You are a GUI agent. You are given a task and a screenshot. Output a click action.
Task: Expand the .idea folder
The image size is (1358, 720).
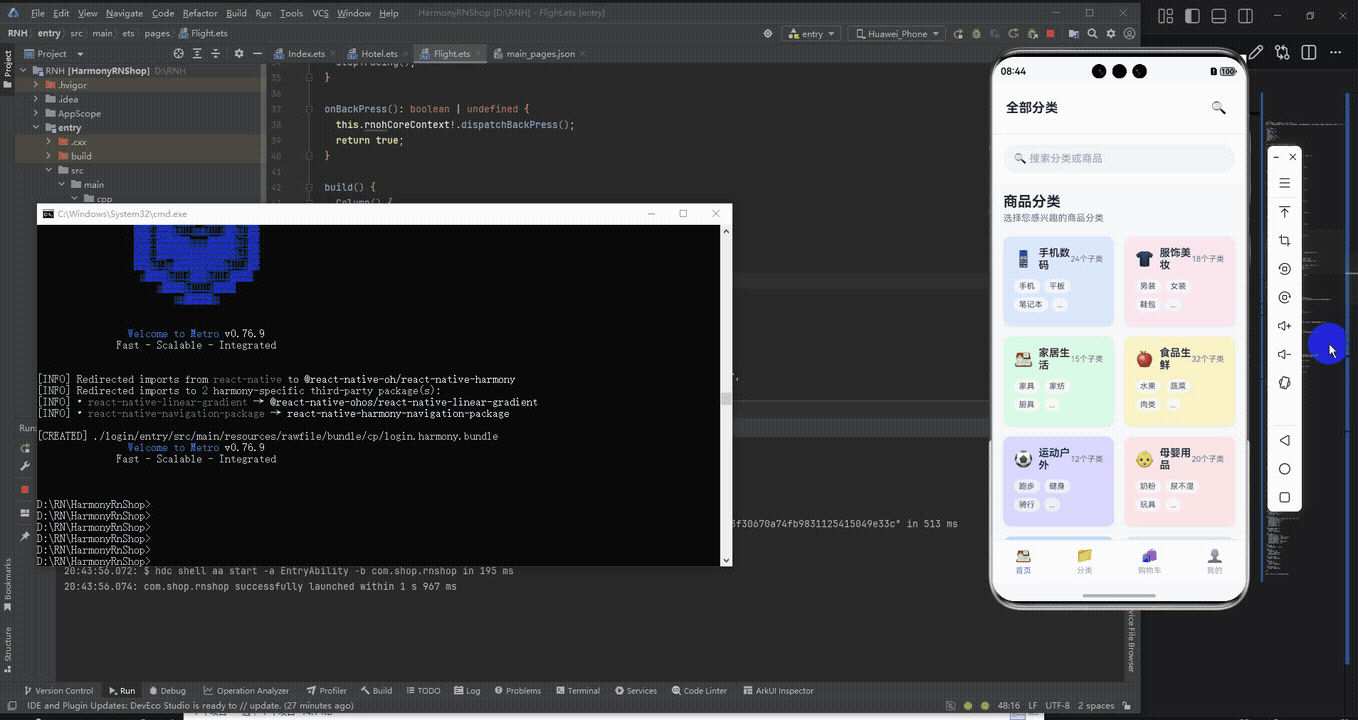(x=36, y=99)
